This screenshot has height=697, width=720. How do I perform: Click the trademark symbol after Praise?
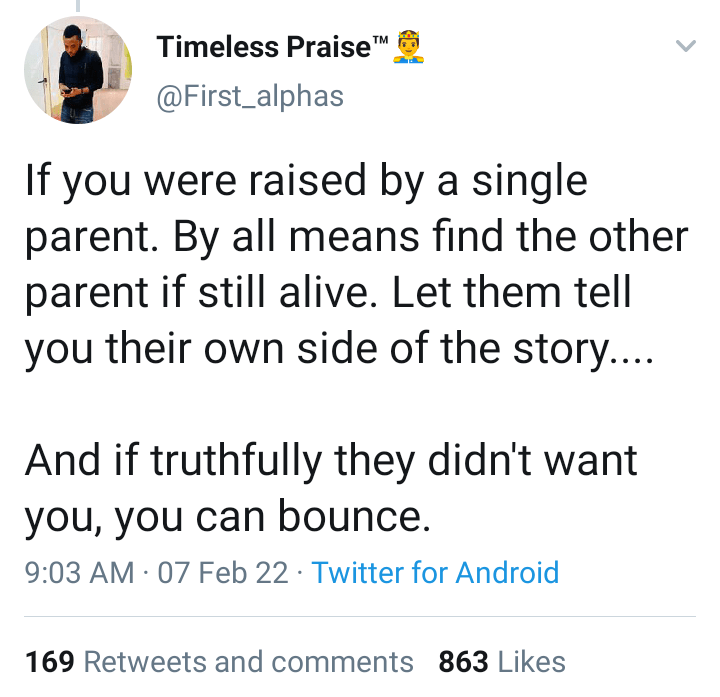[x=379, y=40]
